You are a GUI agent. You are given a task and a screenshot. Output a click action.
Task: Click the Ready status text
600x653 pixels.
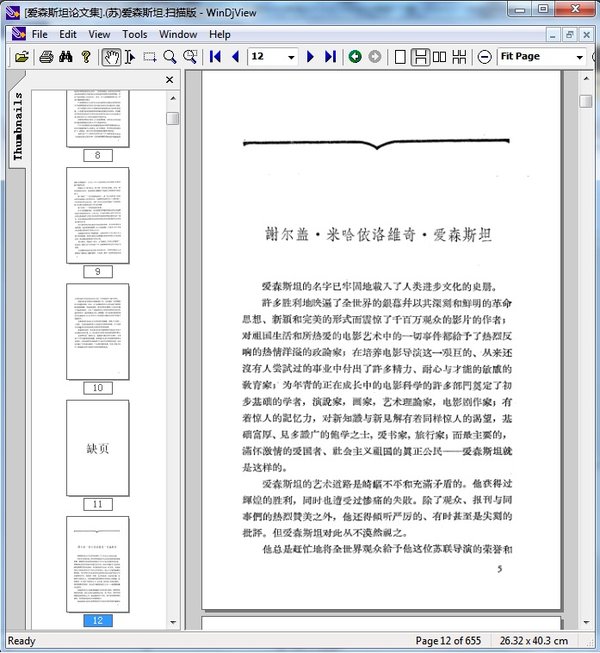tap(22, 641)
